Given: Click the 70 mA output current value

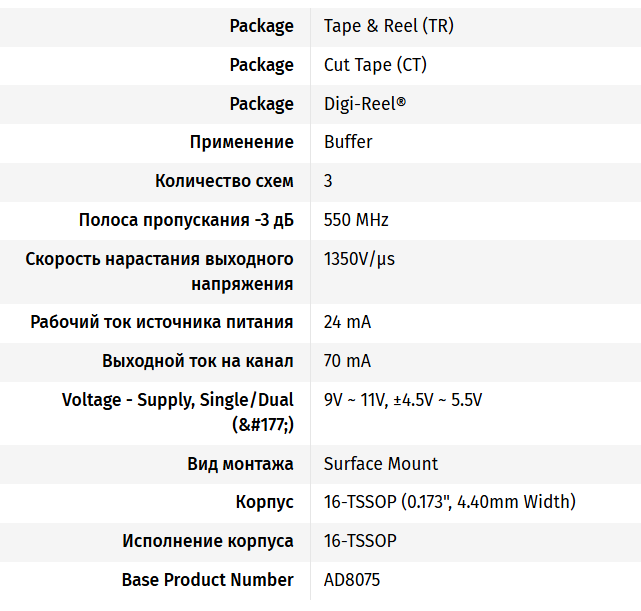Looking at the screenshot, I should 347,361.
